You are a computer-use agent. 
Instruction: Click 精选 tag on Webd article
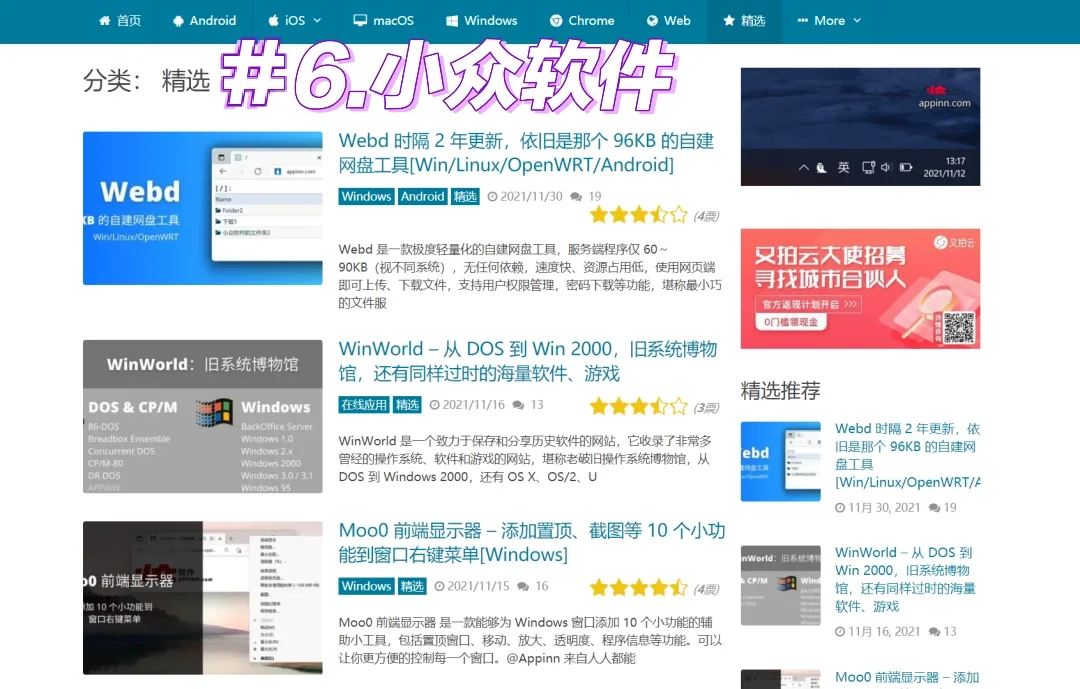coord(465,196)
